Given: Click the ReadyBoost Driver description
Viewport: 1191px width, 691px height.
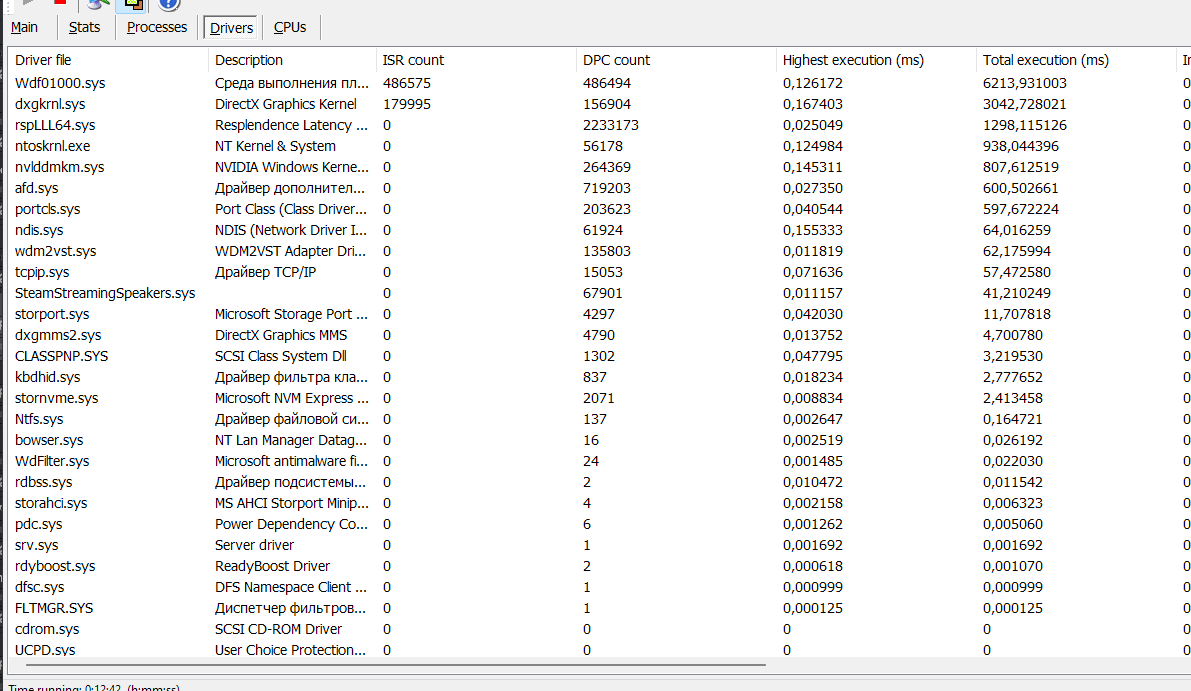Looking at the screenshot, I should click(272, 566).
